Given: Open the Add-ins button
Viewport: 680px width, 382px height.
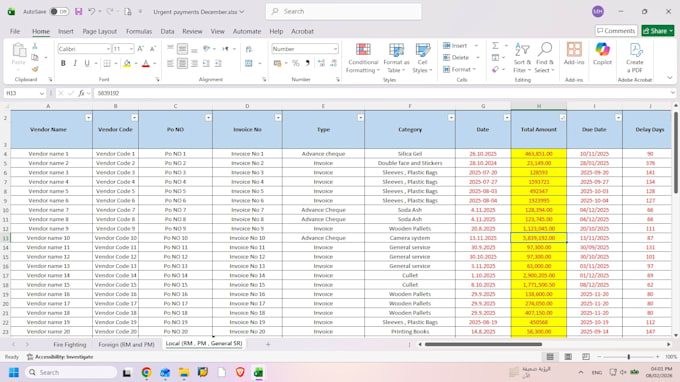Looking at the screenshot, I should (574, 54).
